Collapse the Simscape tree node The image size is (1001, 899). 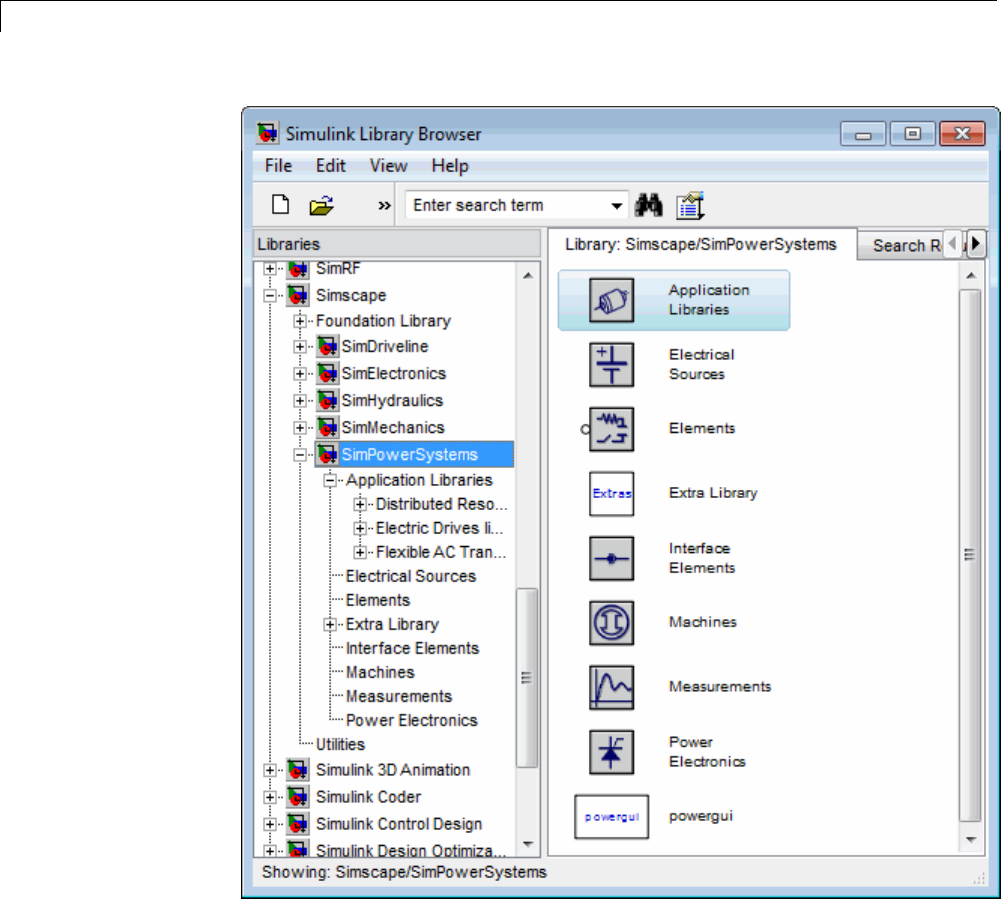click(270, 296)
